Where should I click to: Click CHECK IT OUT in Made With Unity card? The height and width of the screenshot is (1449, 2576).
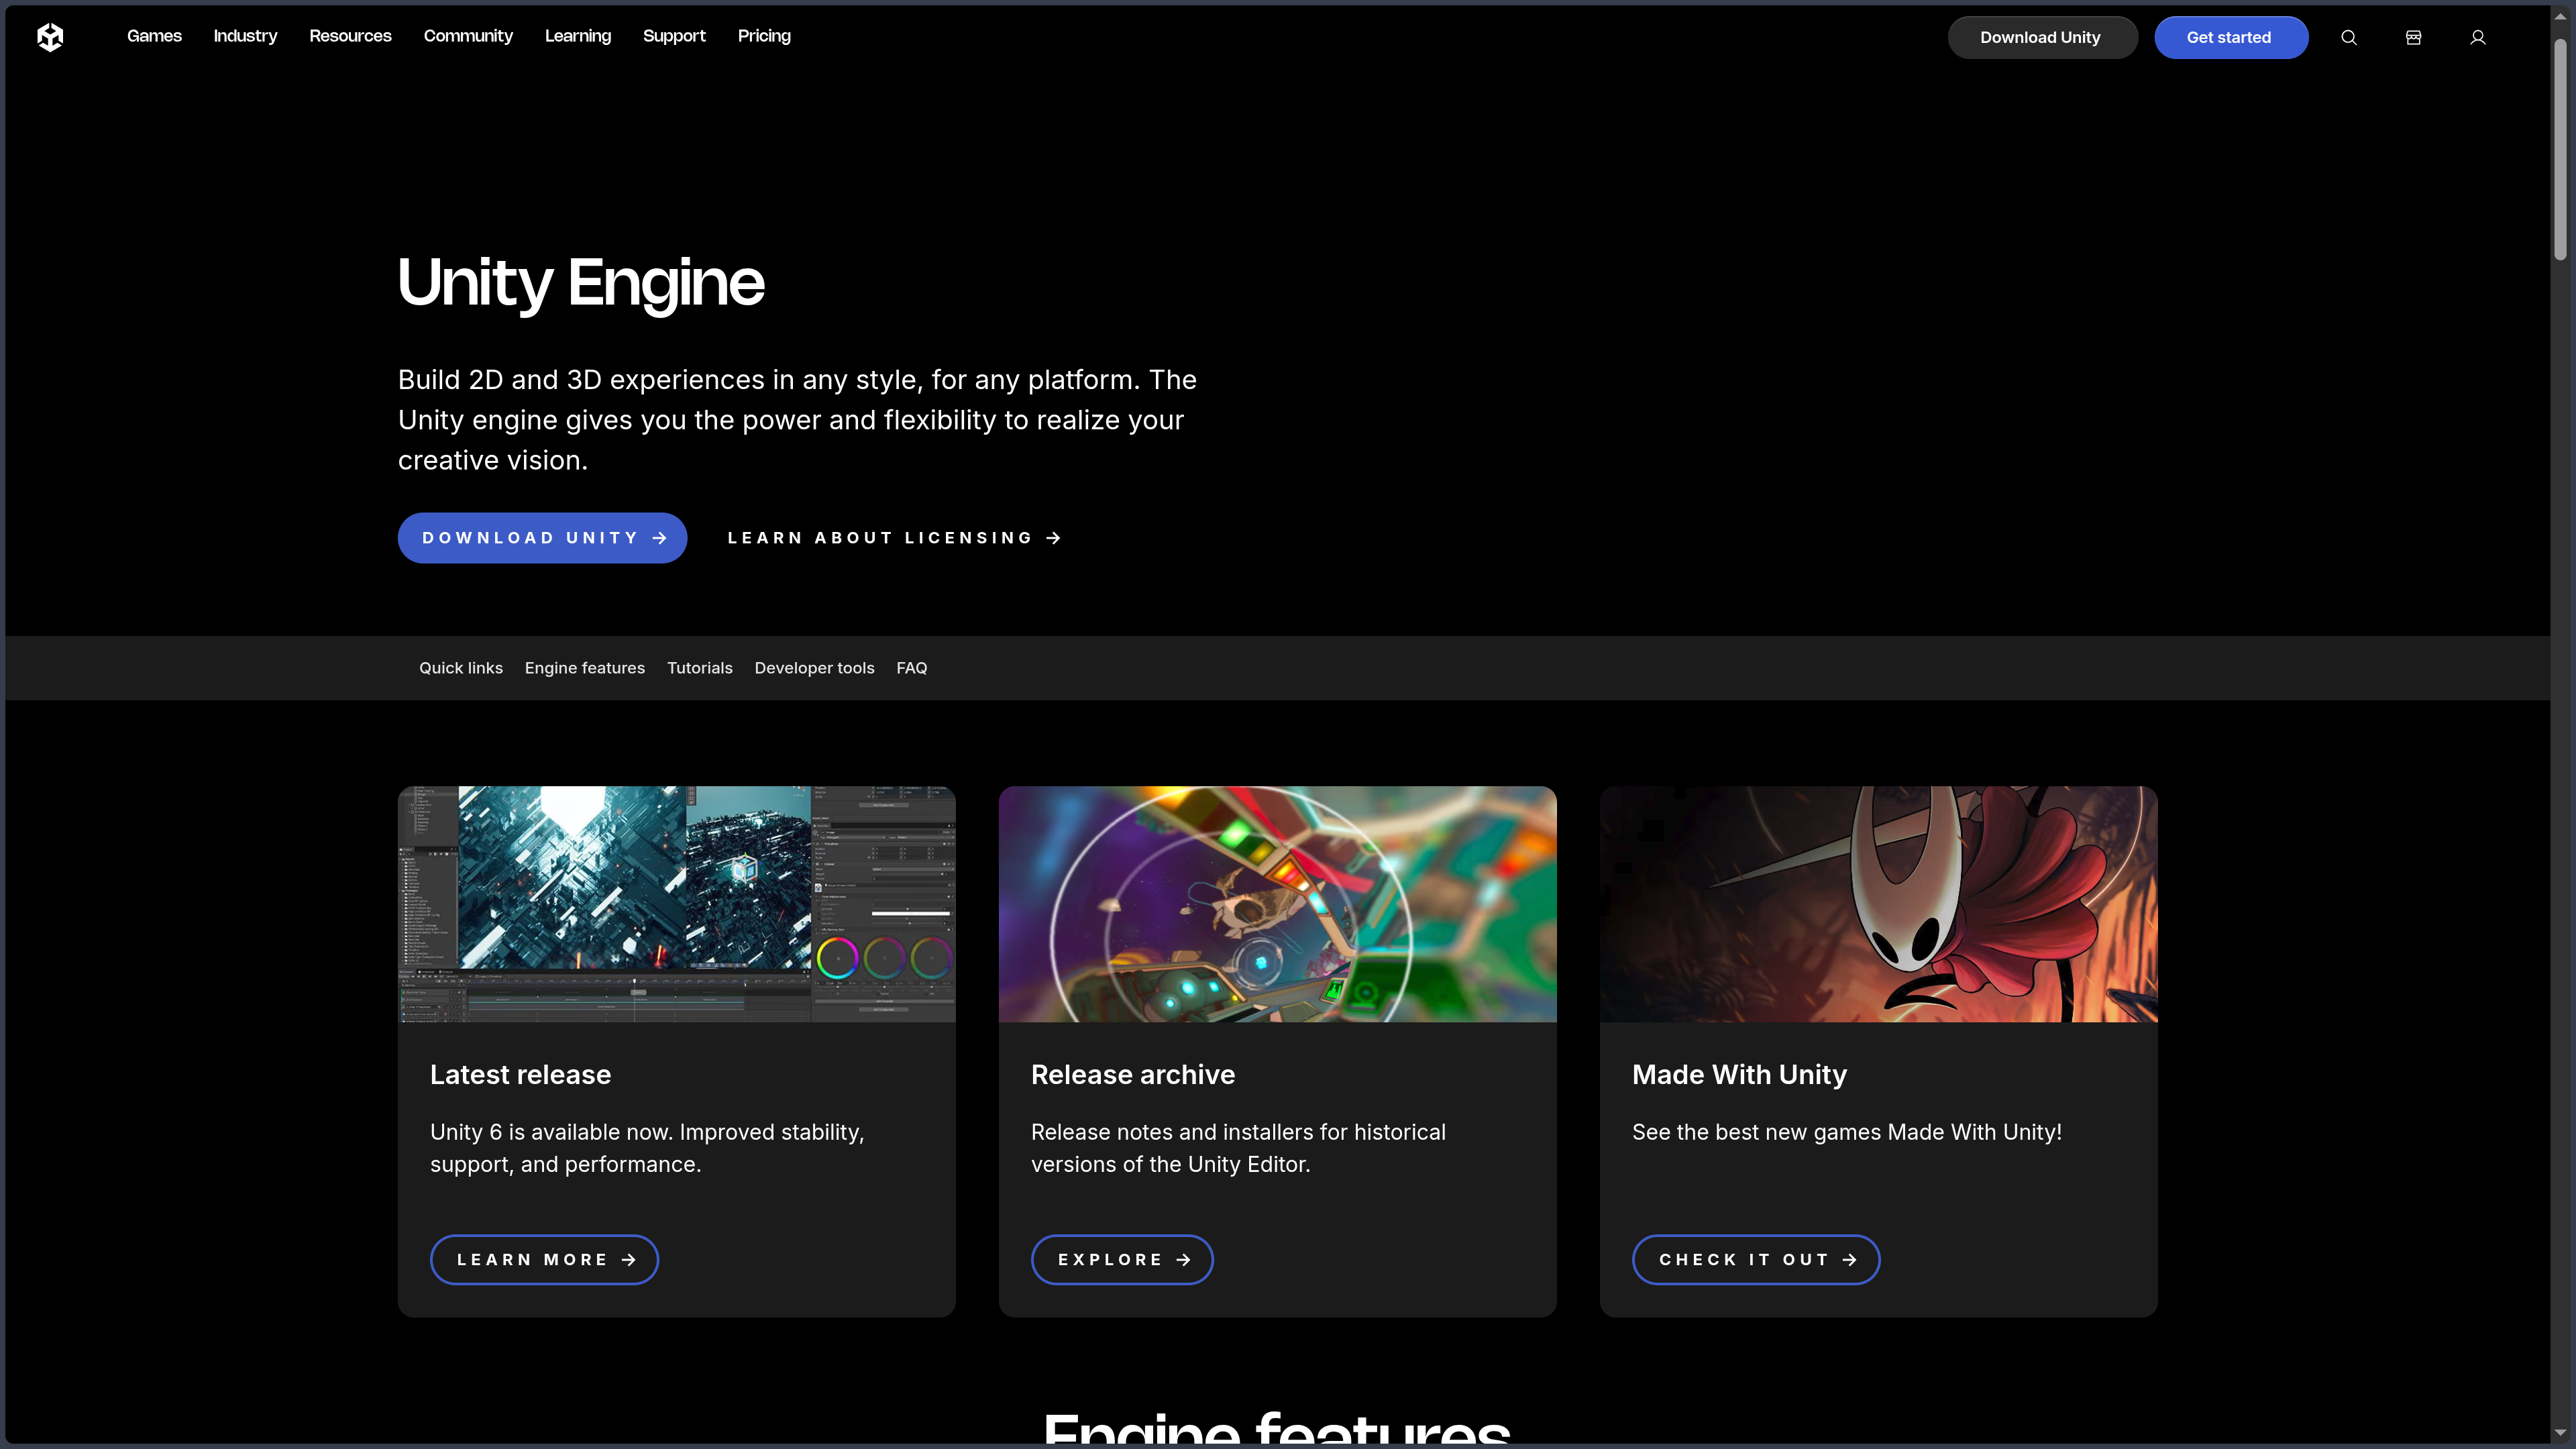(x=1756, y=1260)
